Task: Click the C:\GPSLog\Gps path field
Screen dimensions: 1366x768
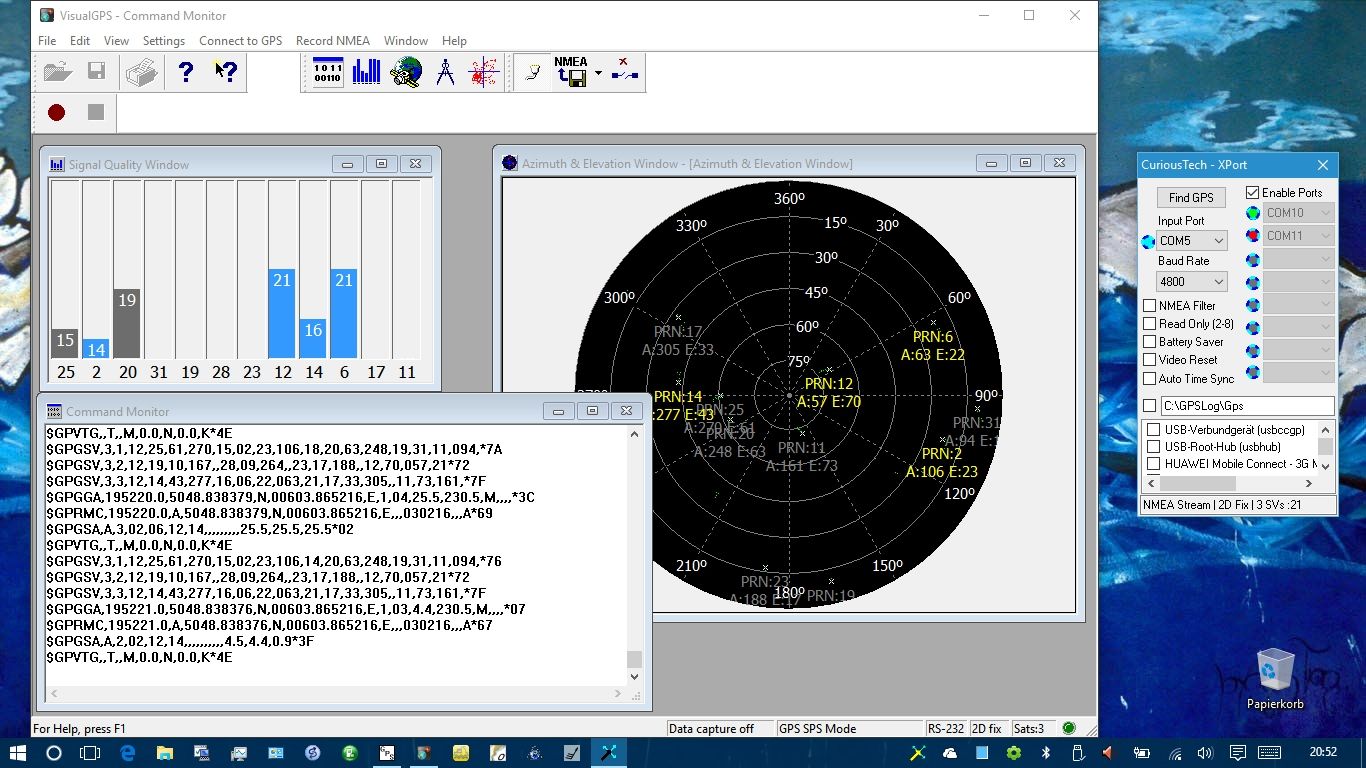Action: tap(1246, 406)
